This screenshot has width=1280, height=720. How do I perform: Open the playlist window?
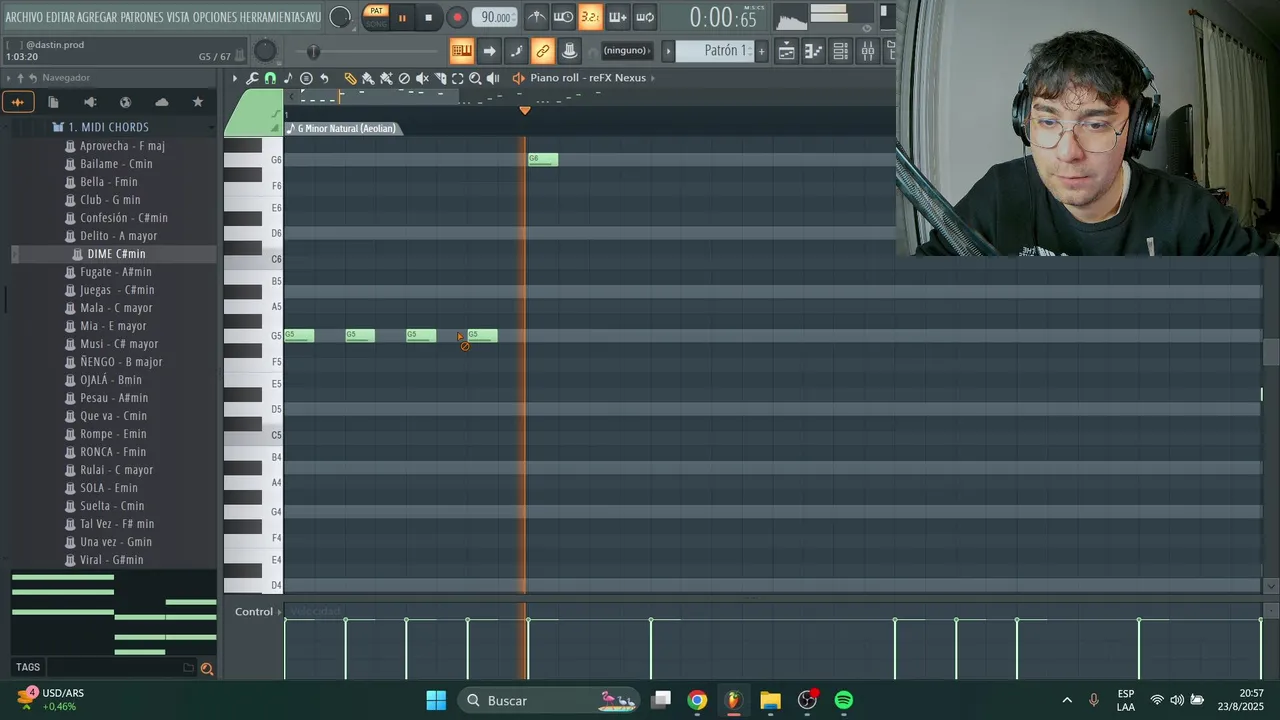point(787,51)
